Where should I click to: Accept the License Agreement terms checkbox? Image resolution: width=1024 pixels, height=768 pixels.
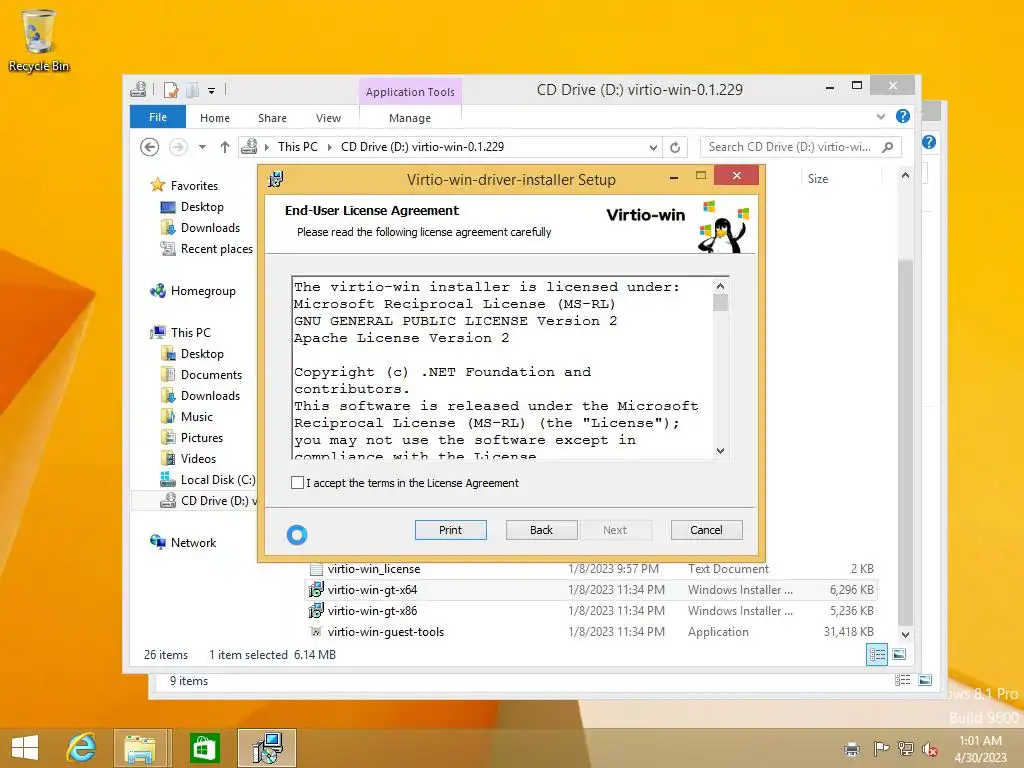tap(297, 483)
